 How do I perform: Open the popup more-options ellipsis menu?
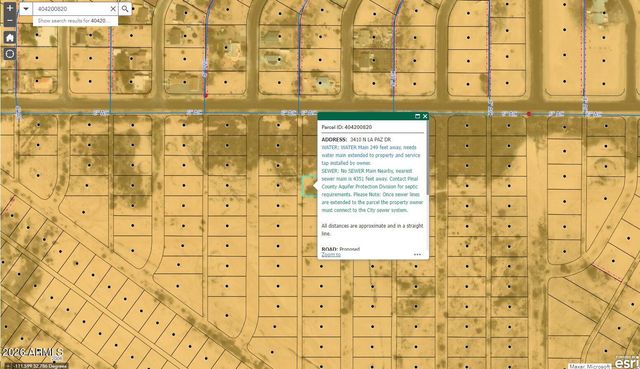(417, 254)
